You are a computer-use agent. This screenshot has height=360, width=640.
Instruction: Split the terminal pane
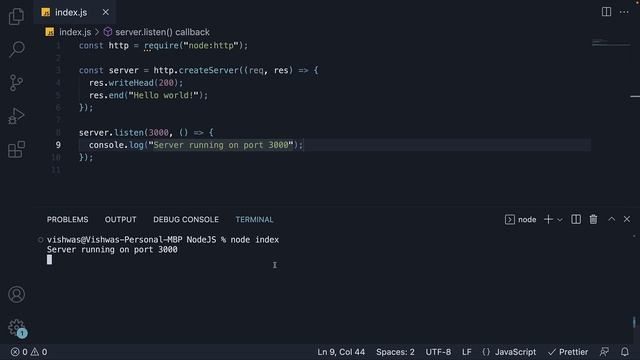(576, 220)
